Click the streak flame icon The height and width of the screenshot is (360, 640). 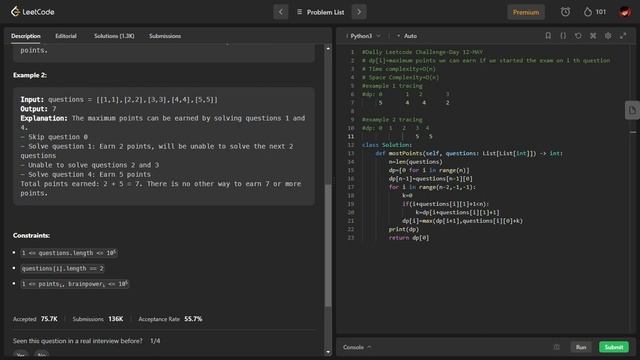pos(587,12)
